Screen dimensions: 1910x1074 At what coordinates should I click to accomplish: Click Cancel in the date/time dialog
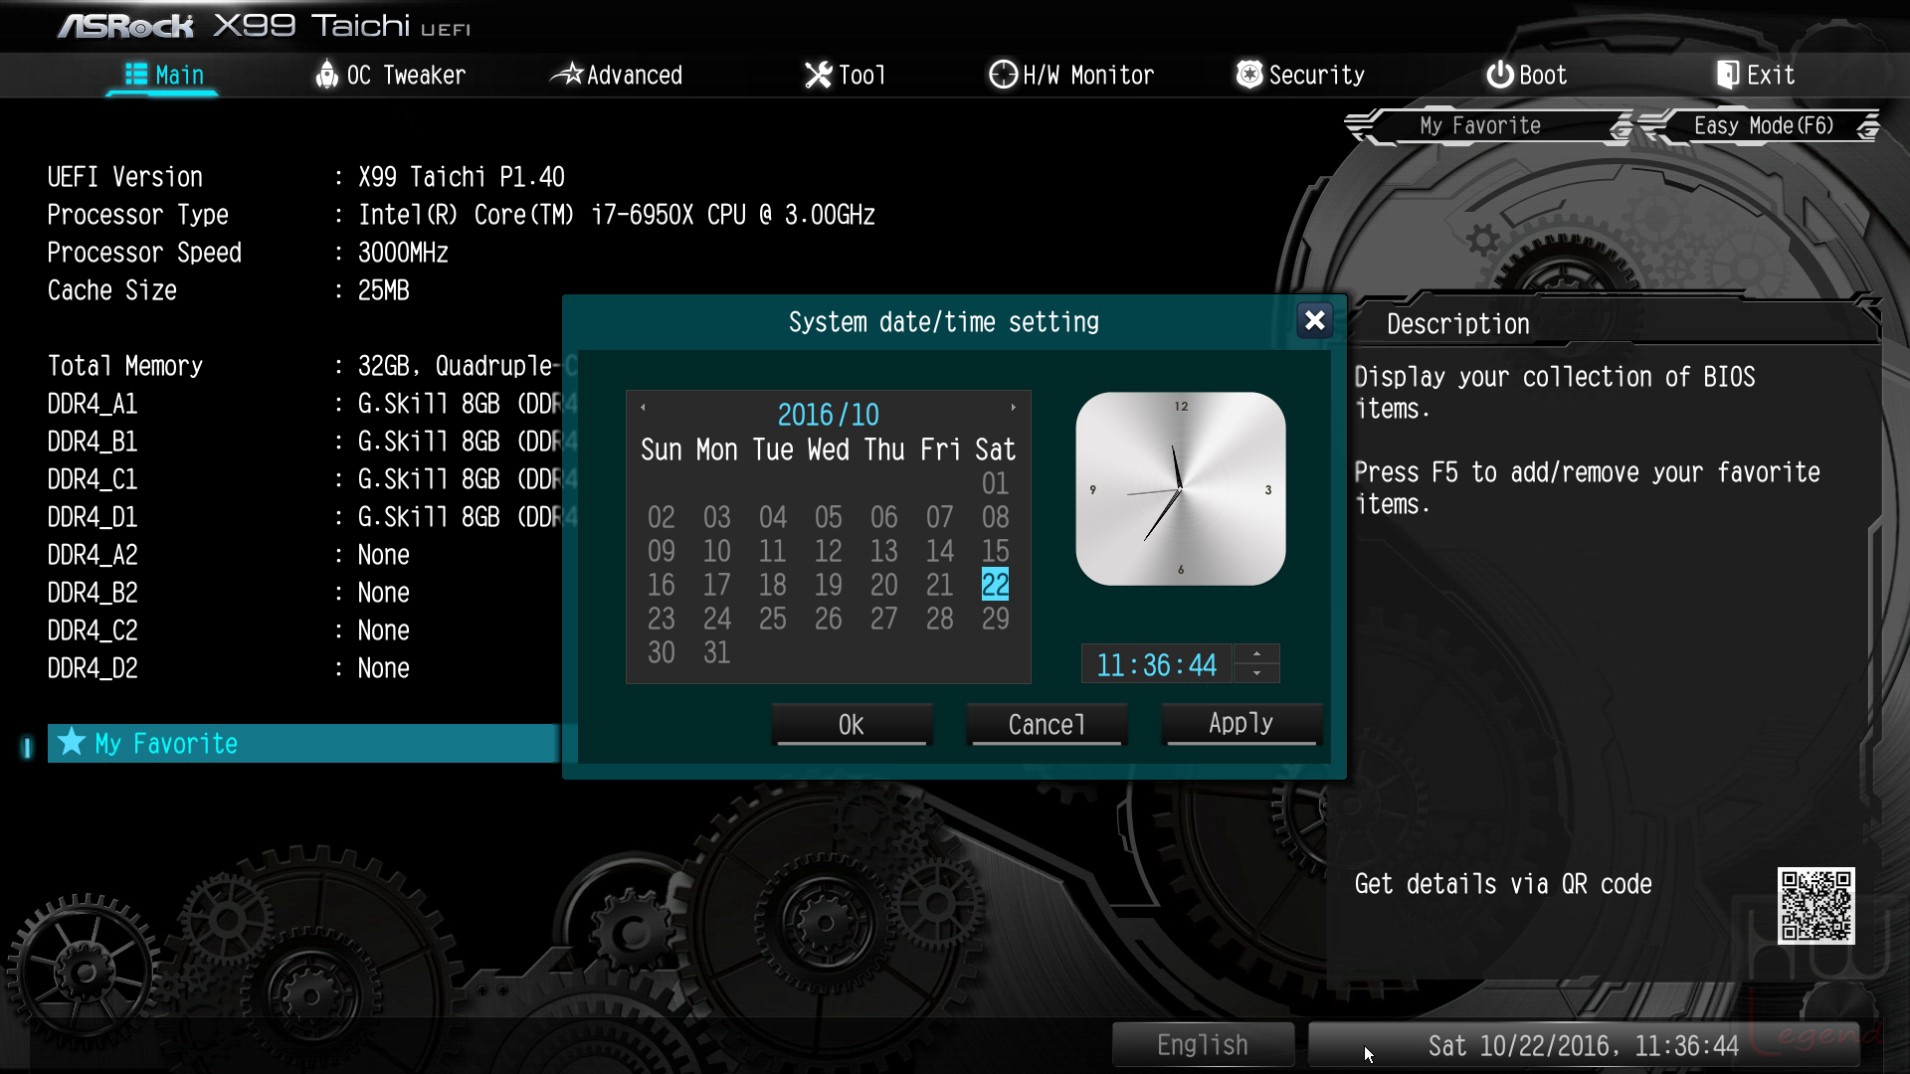(x=1047, y=725)
